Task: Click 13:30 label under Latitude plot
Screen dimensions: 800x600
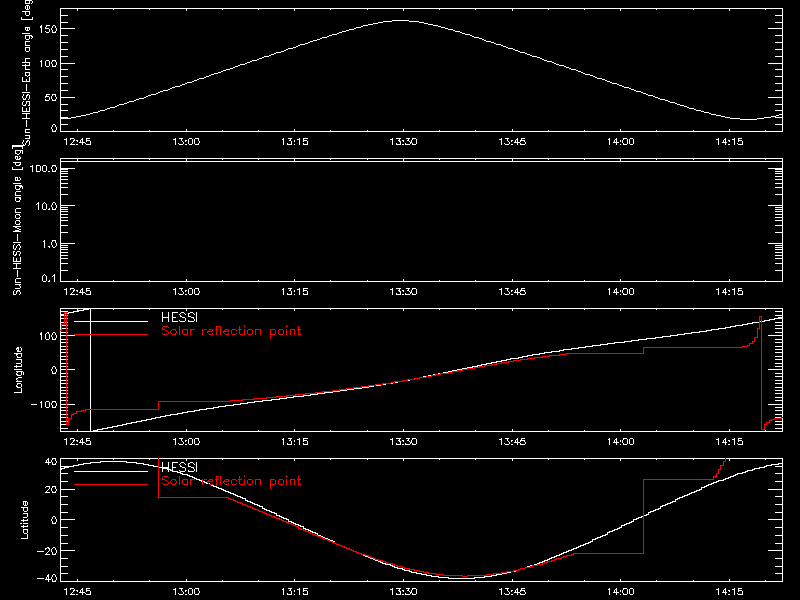Action: (x=403, y=592)
